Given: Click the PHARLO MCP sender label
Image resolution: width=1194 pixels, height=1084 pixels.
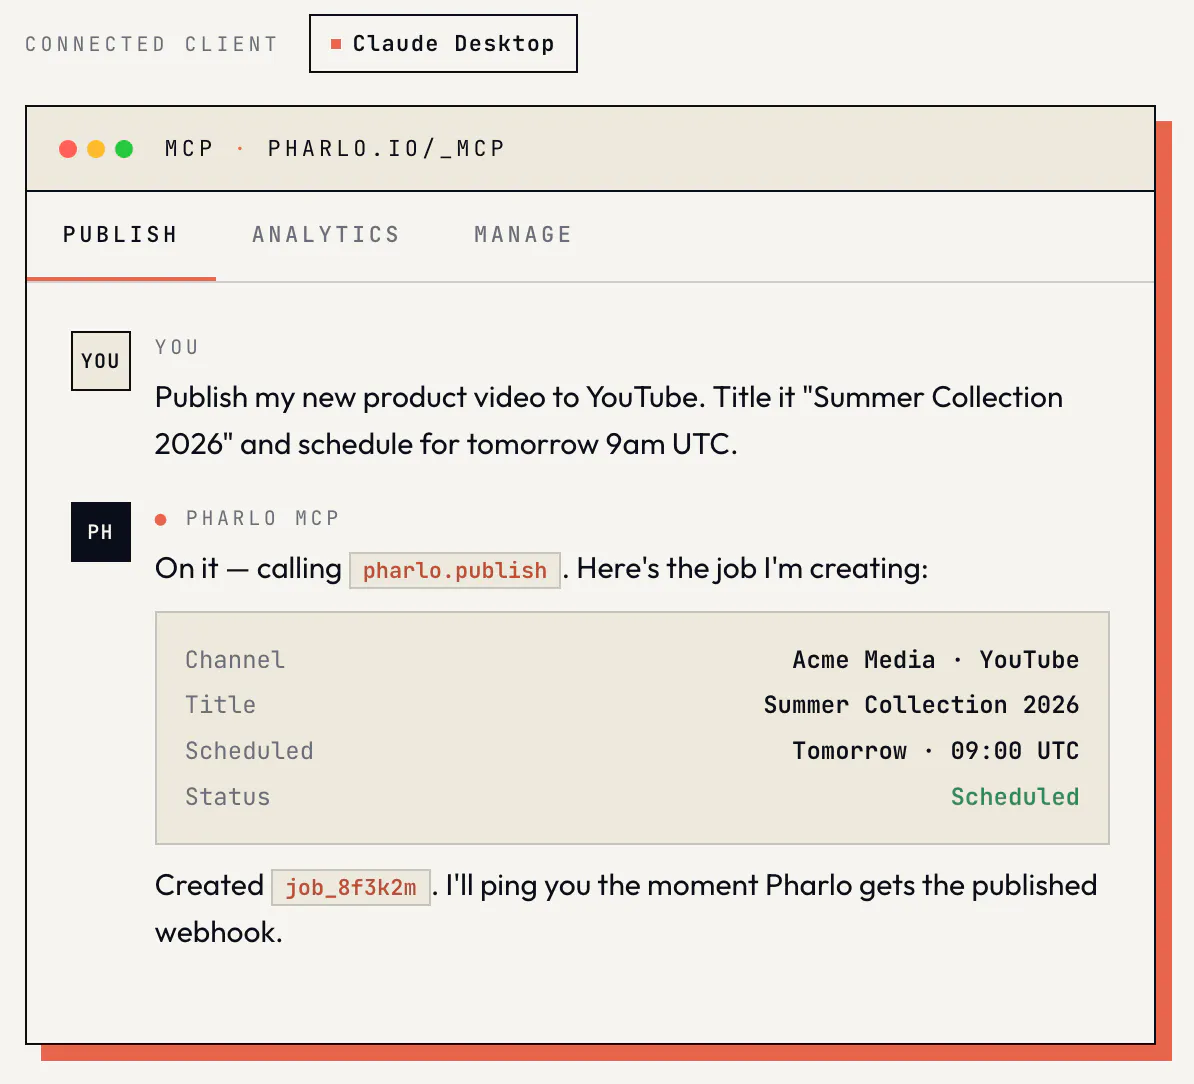Looking at the screenshot, I should pyautogui.click(x=263, y=518).
